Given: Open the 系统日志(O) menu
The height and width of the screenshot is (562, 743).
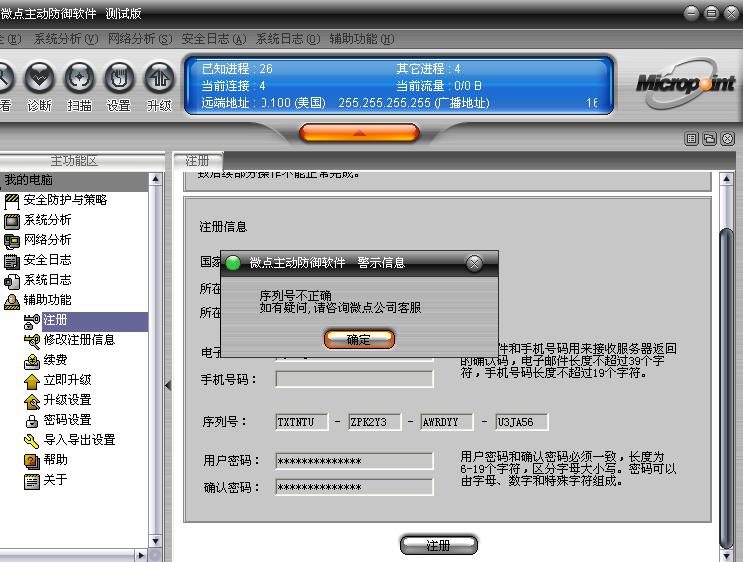Looking at the screenshot, I should [x=288, y=39].
